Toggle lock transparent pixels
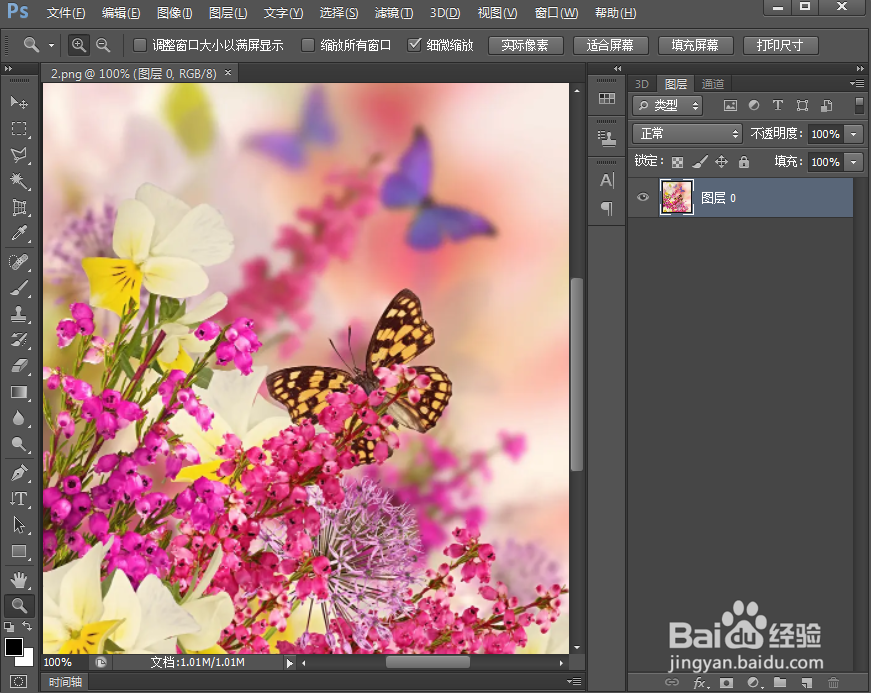The image size is (871, 693). [x=677, y=162]
